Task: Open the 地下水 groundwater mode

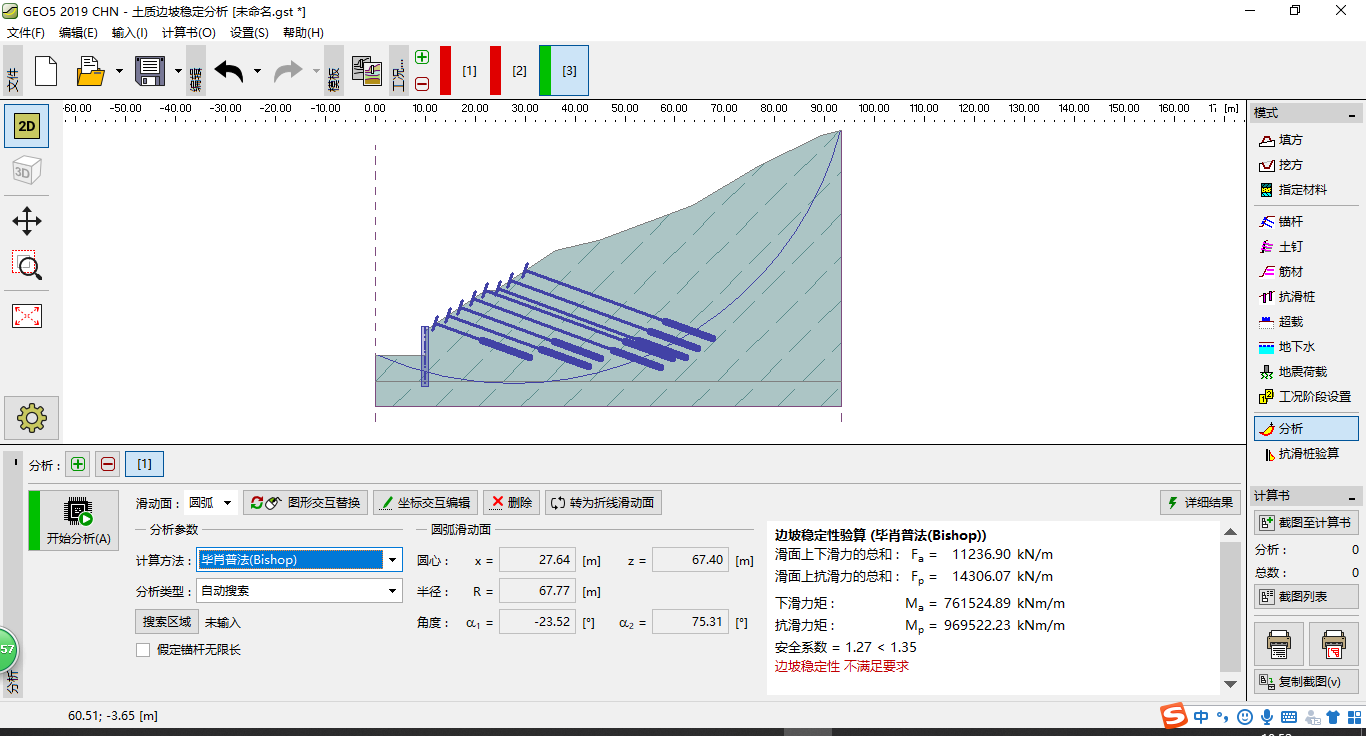Action: point(1305,347)
